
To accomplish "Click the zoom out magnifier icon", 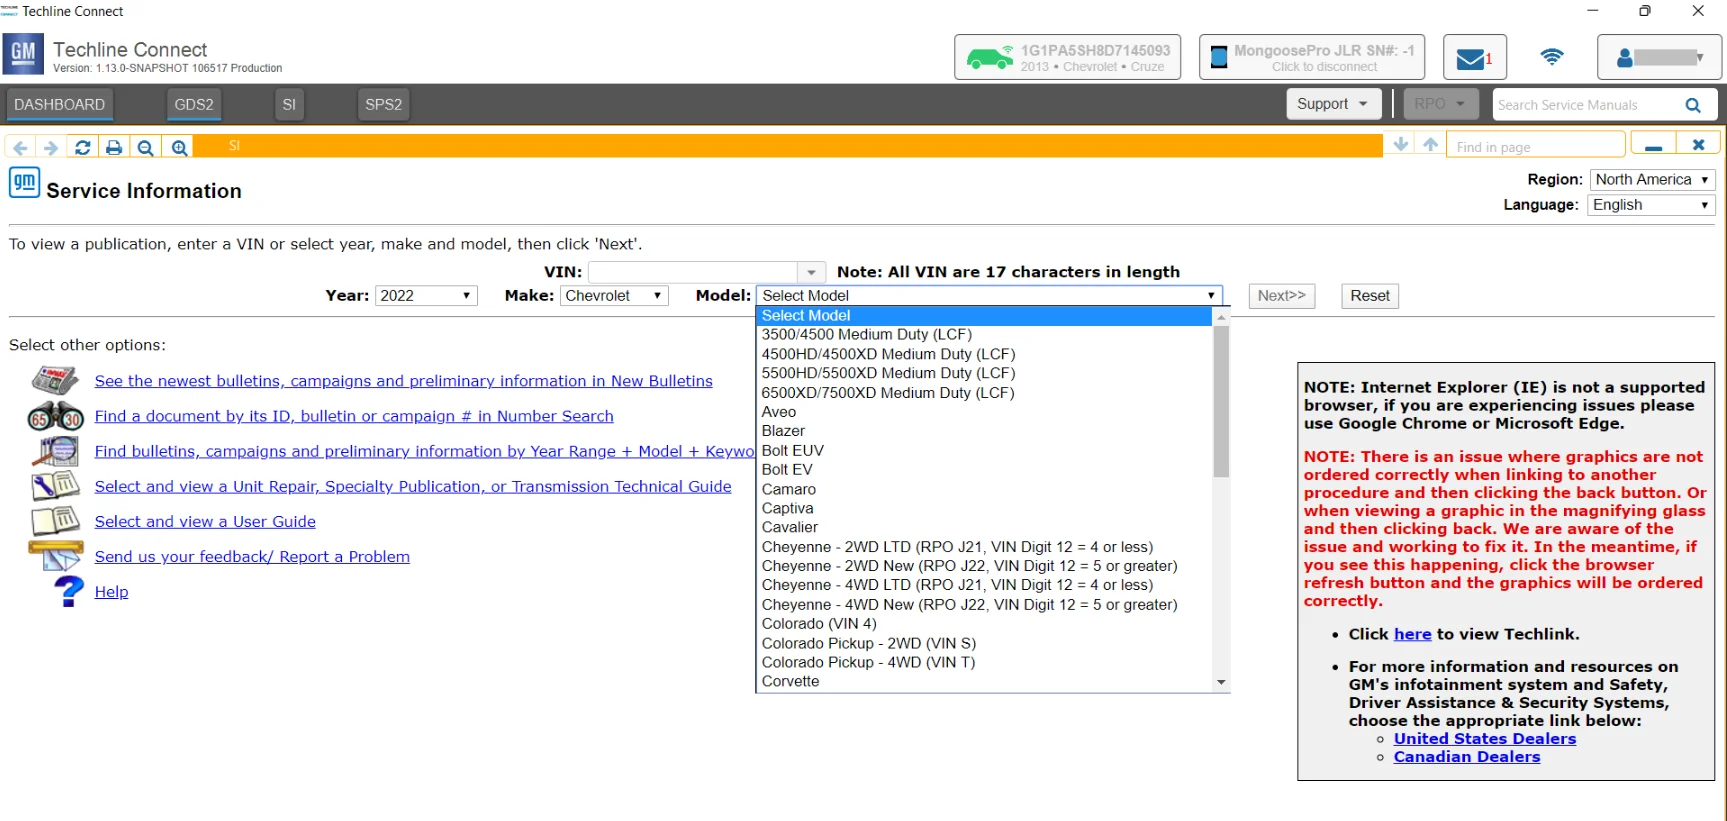I will tap(146, 147).
